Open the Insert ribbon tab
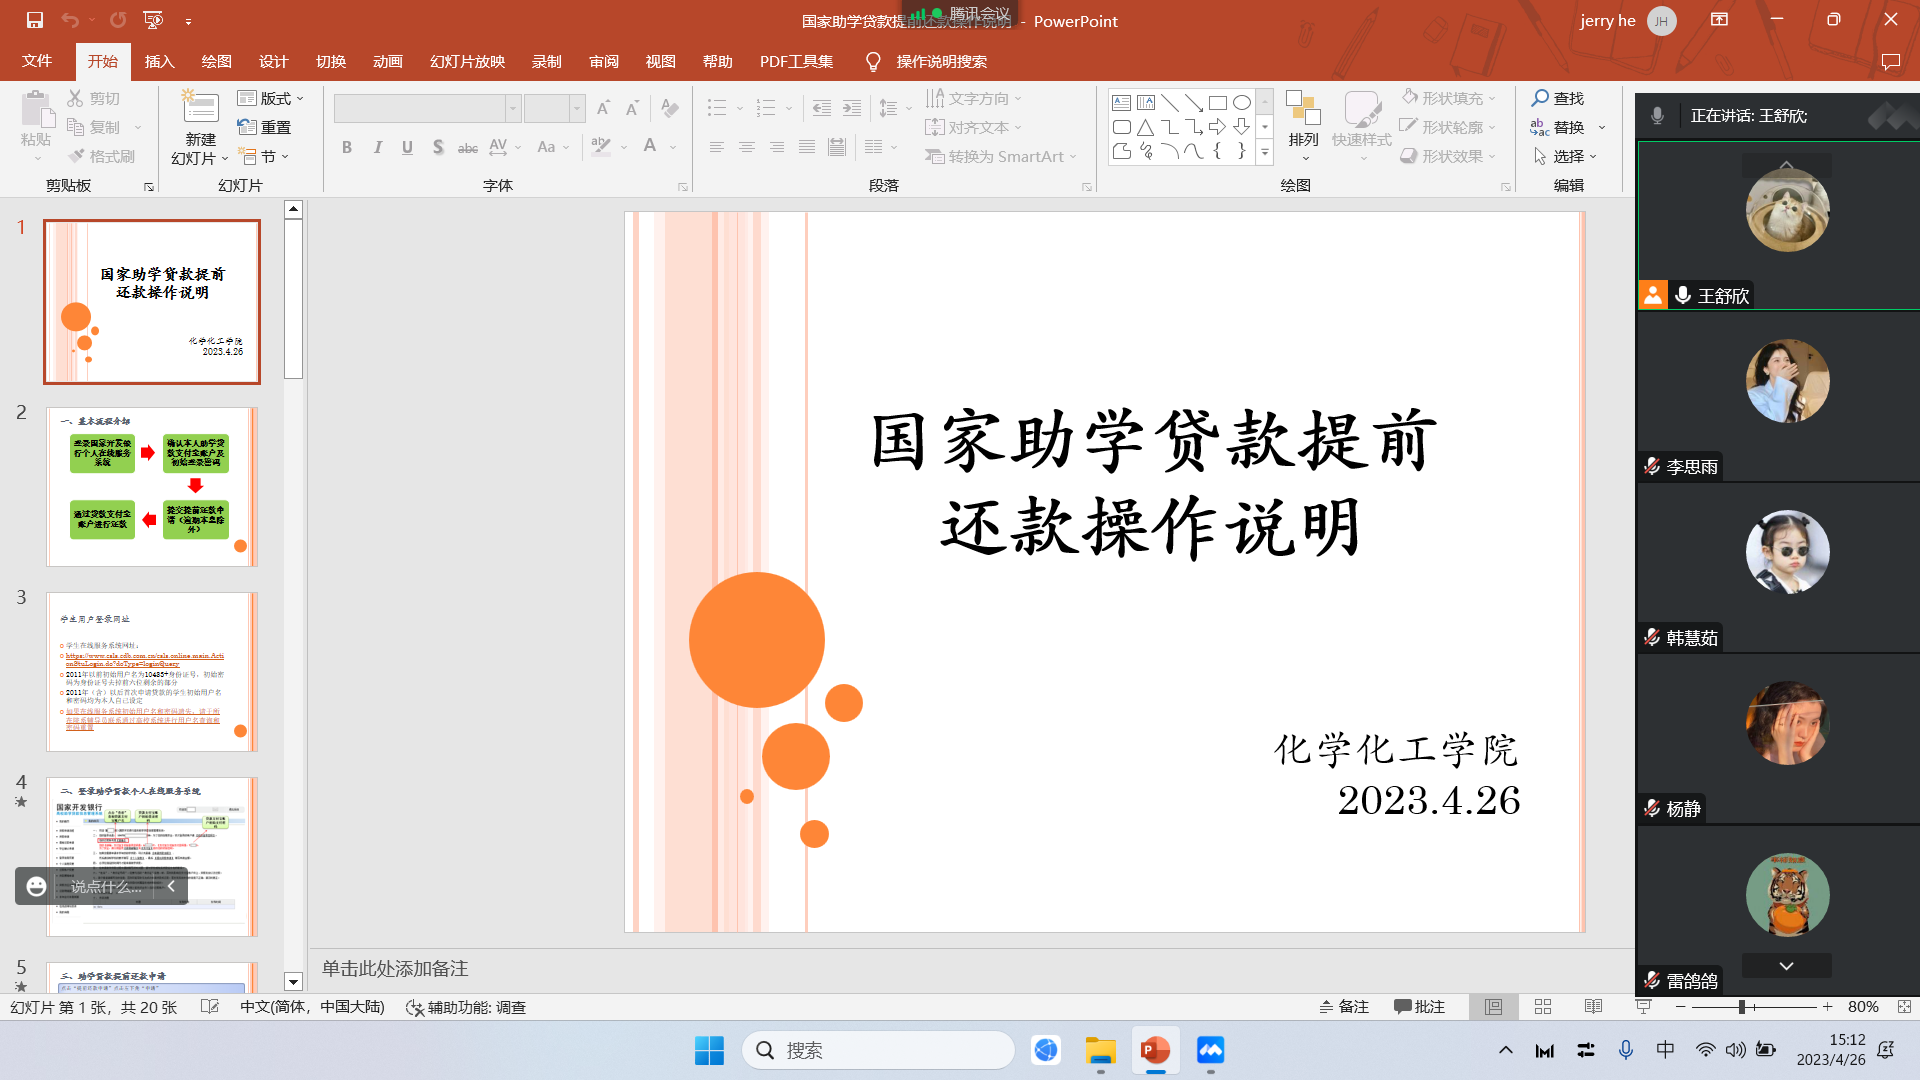The width and height of the screenshot is (1920, 1080). tap(159, 62)
